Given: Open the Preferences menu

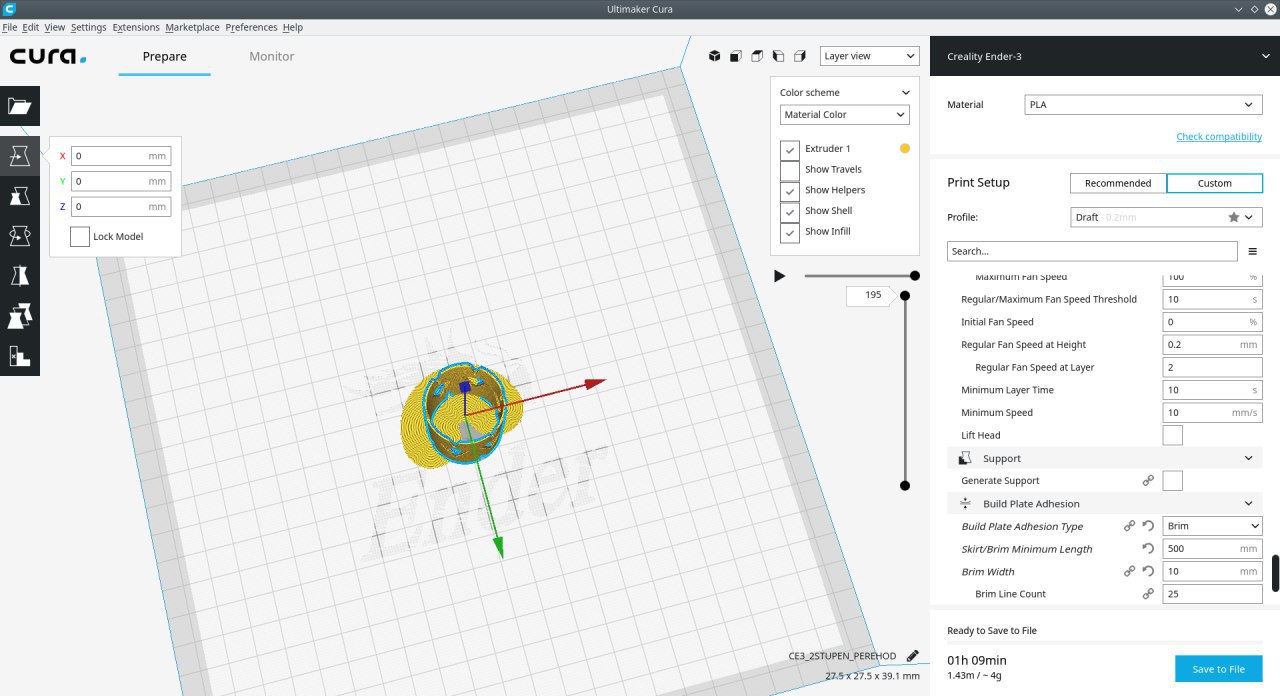Looking at the screenshot, I should point(252,27).
